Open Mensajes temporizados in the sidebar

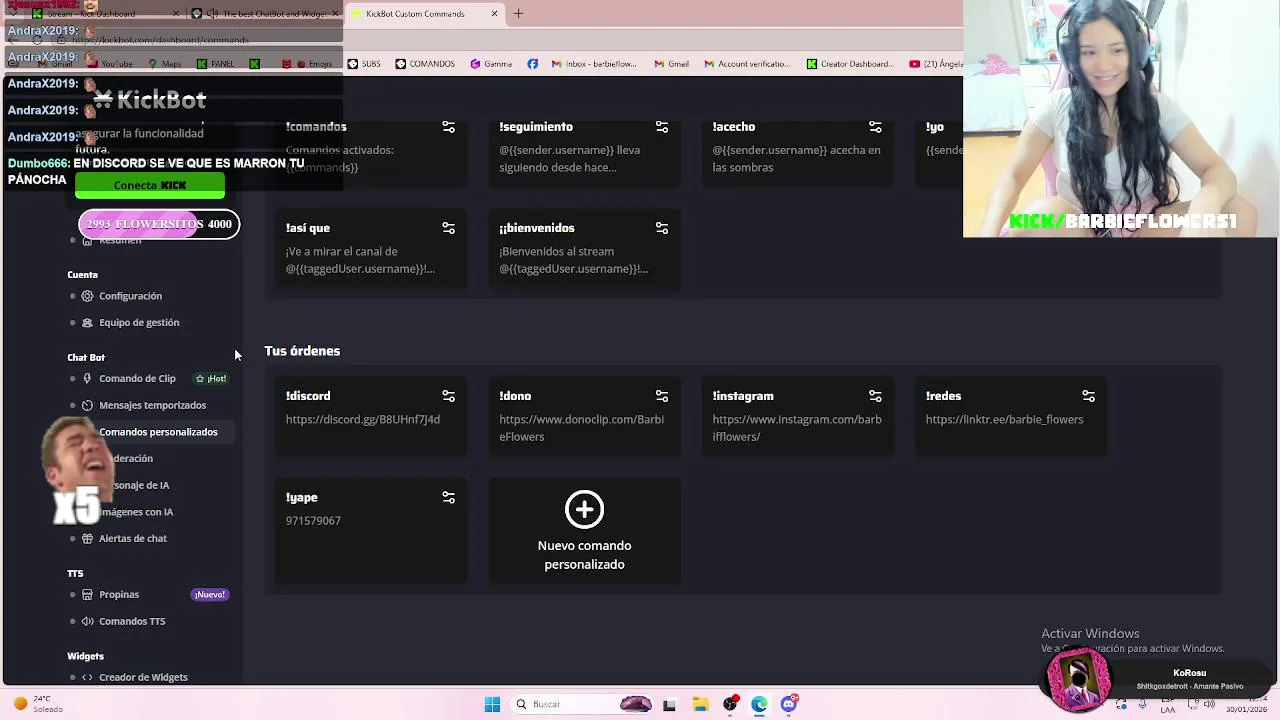(152, 405)
